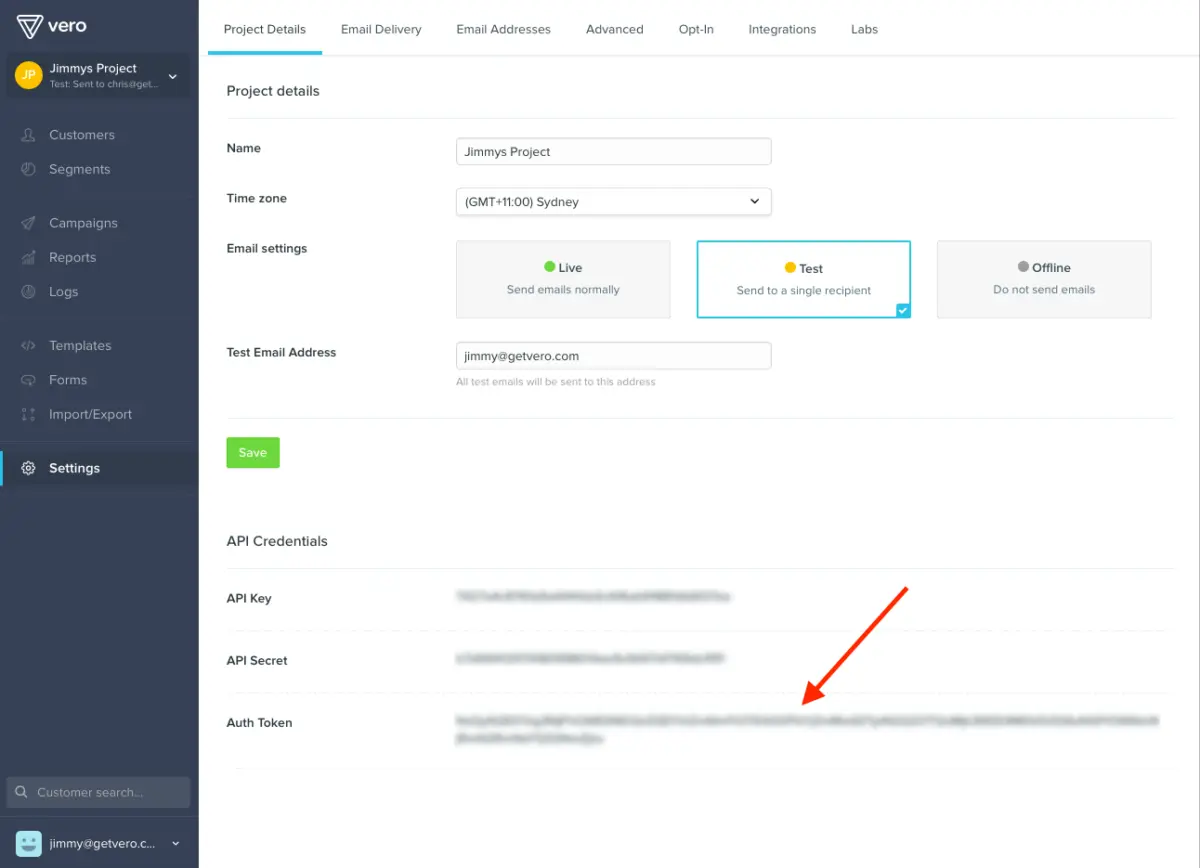
Task: Expand the Jimmys Project switcher
Action: 97,75
